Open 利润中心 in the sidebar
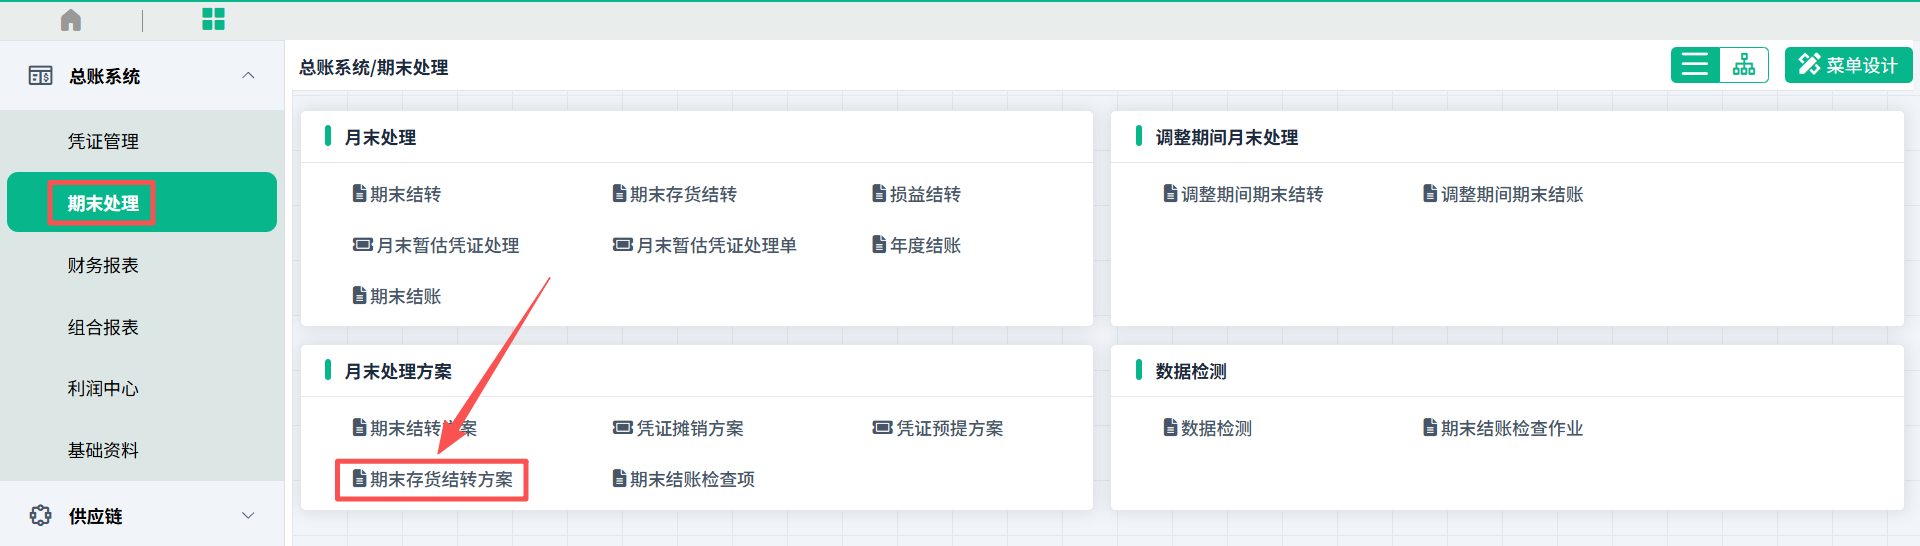Image resolution: width=1920 pixels, height=546 pixels. [103, 389]
